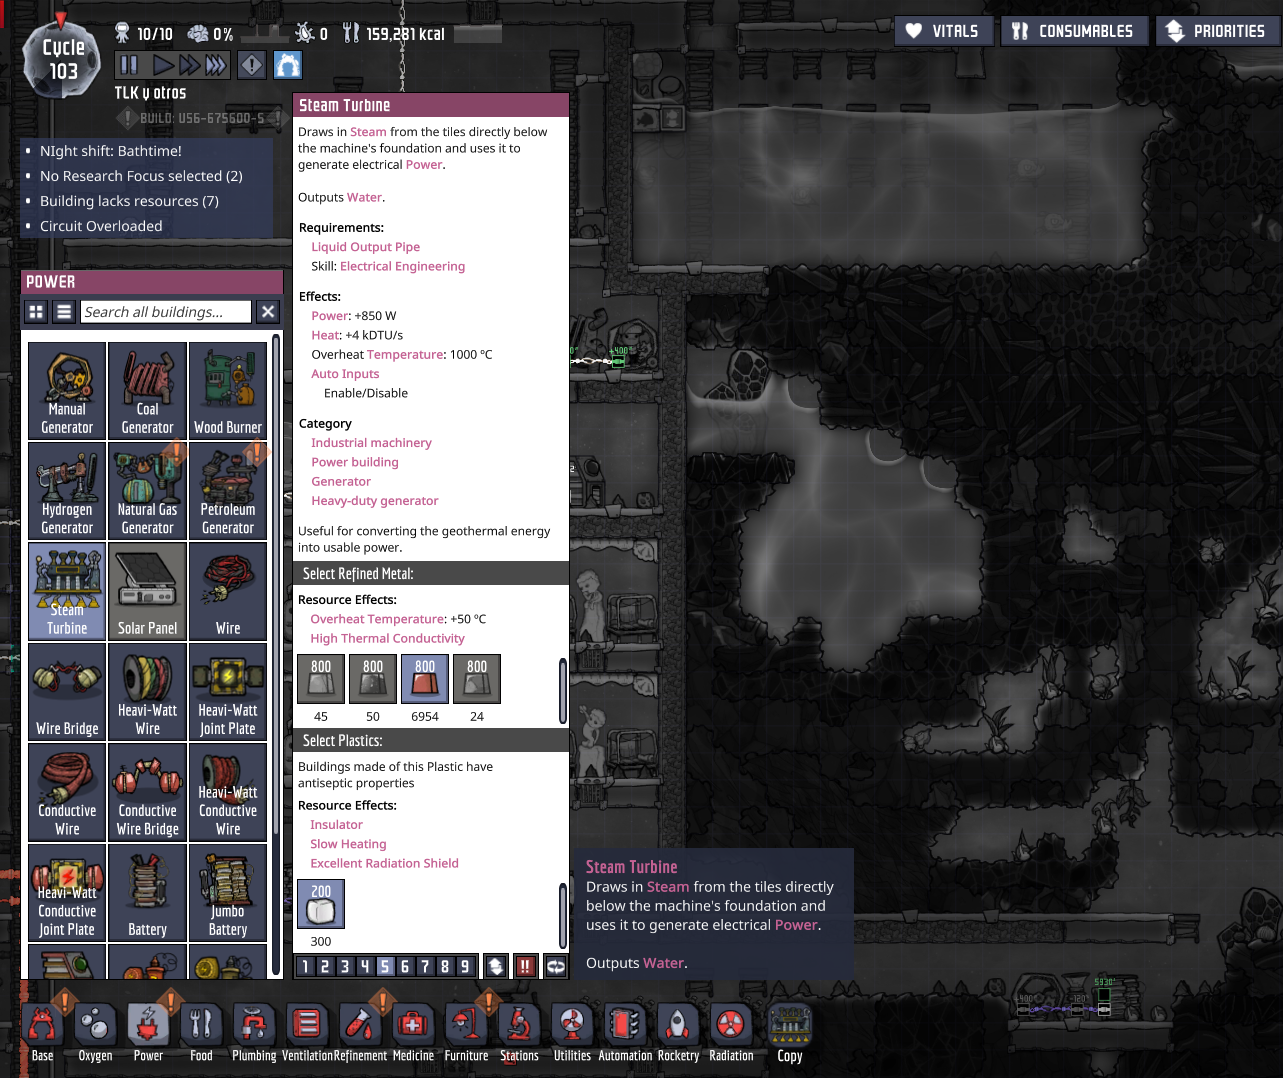Open the Food build category
The image size is (1283, 1078).
201,1032
